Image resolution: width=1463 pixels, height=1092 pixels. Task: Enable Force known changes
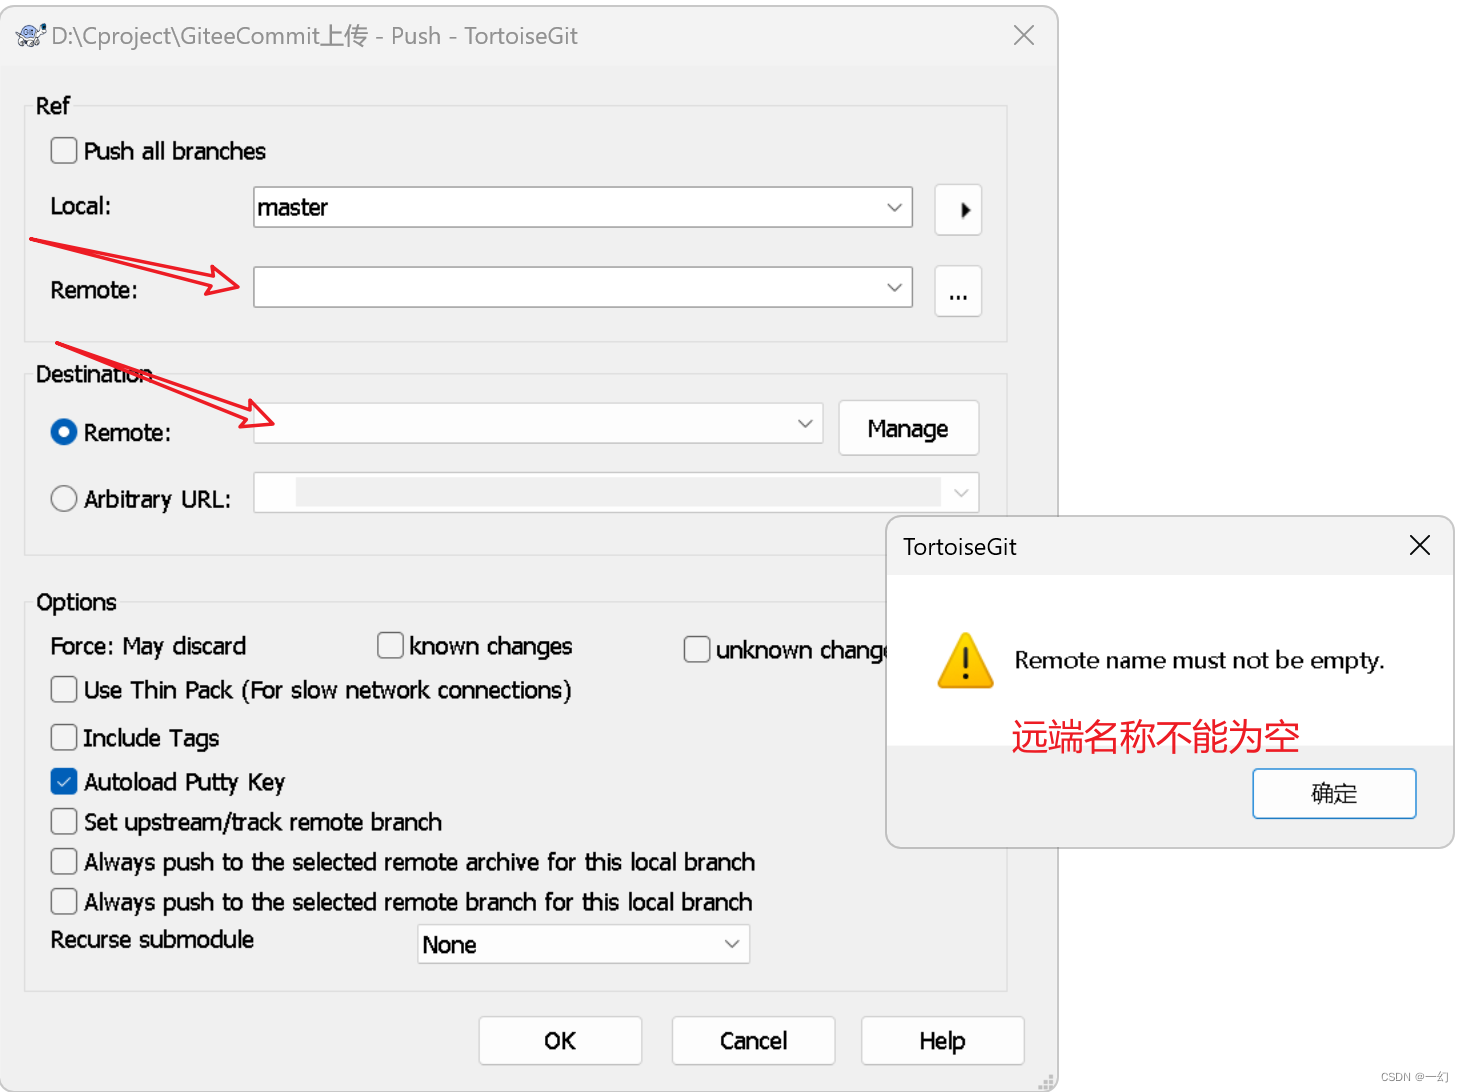tap(390, 645)
